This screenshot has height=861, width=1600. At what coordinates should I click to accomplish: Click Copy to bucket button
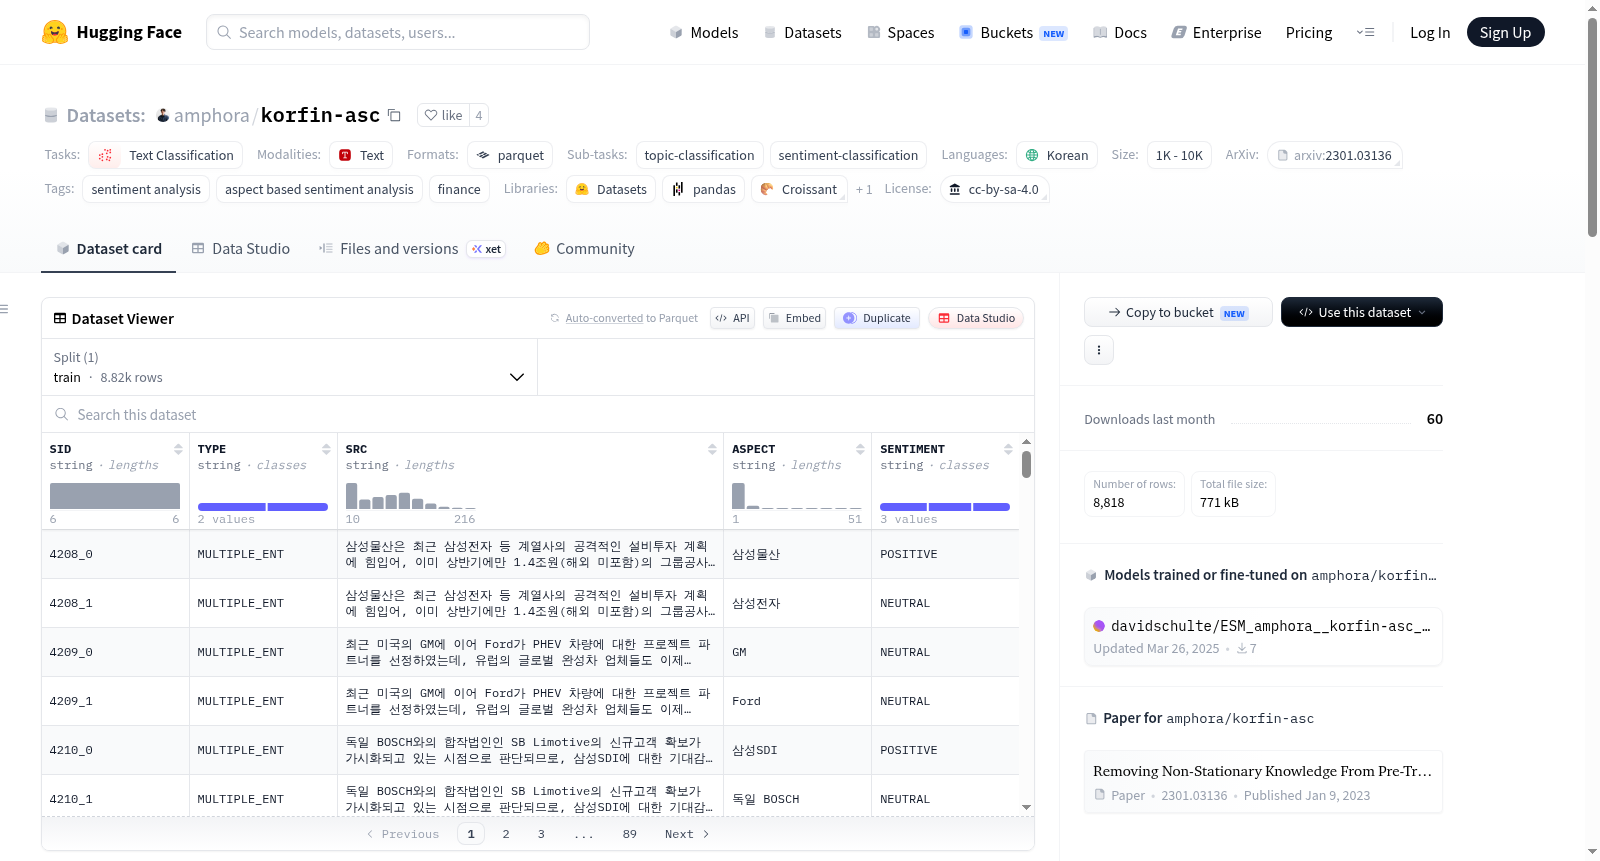tap(1178, 312)
